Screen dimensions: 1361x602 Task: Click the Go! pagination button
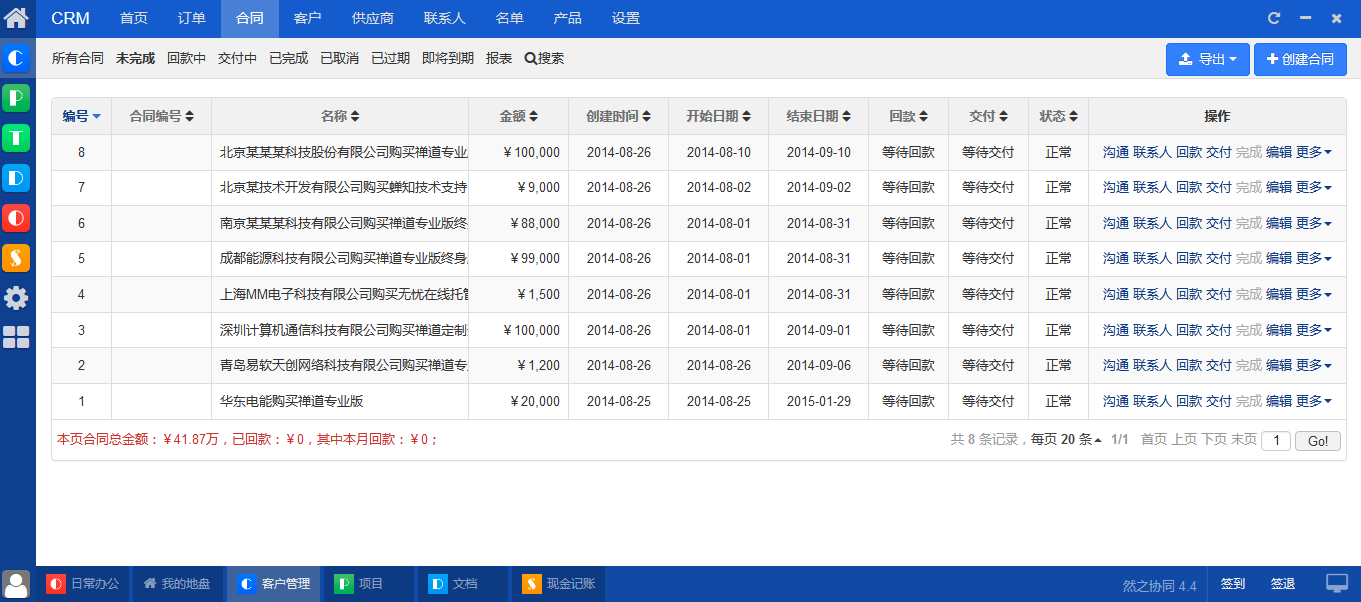(1318, 441)
